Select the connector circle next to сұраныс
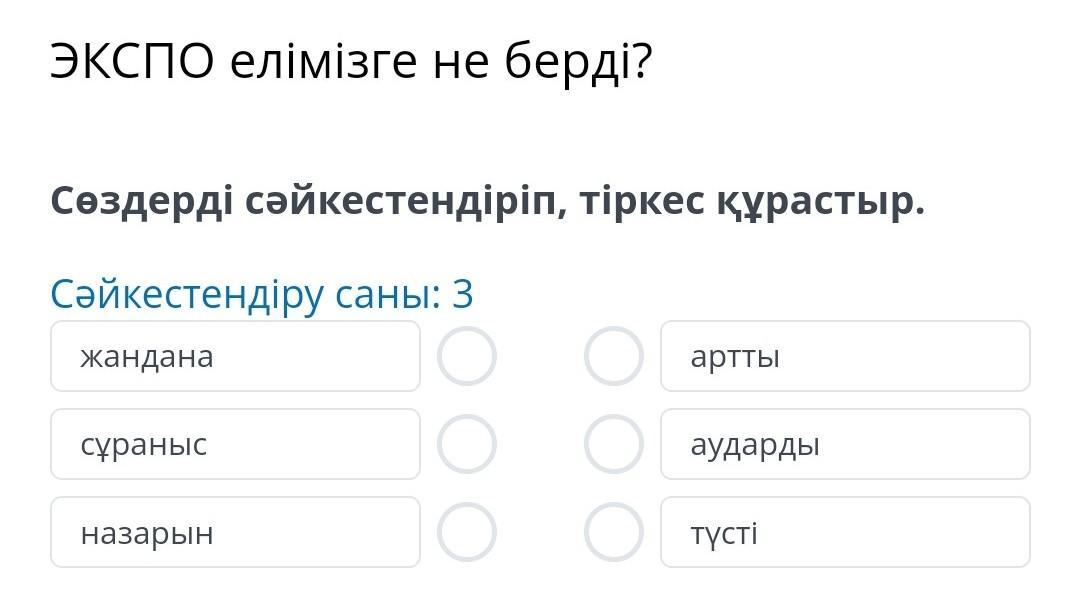Screen dimensions: 1071x613 tap(467, 445)
